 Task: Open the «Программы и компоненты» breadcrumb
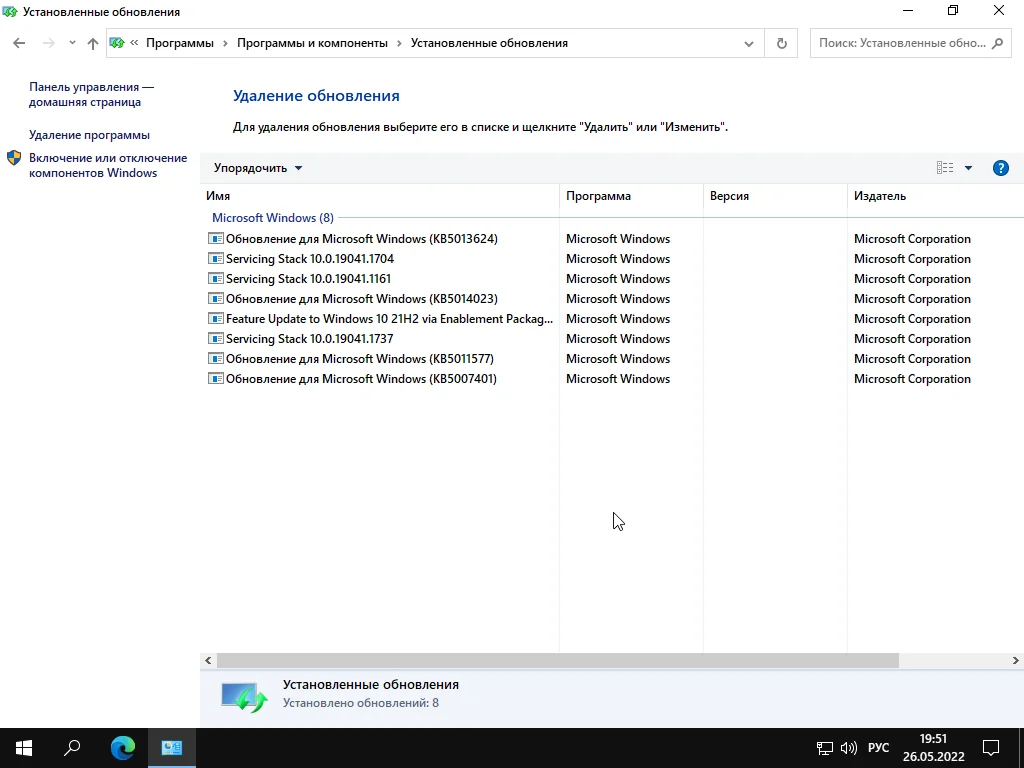click(312, 43)
